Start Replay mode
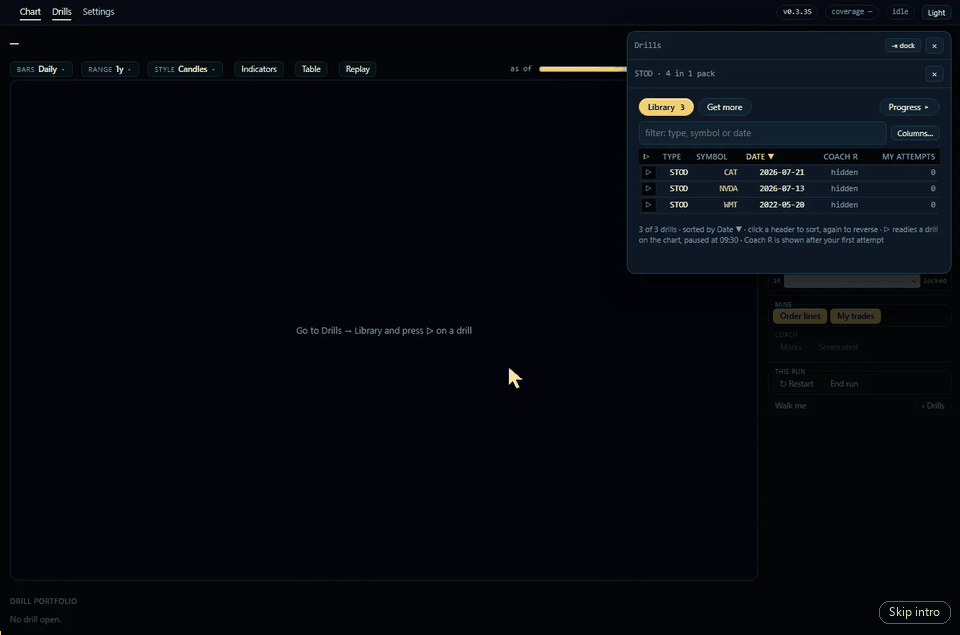The width and height of the screenshot is (960, 635). coord(358,69)
